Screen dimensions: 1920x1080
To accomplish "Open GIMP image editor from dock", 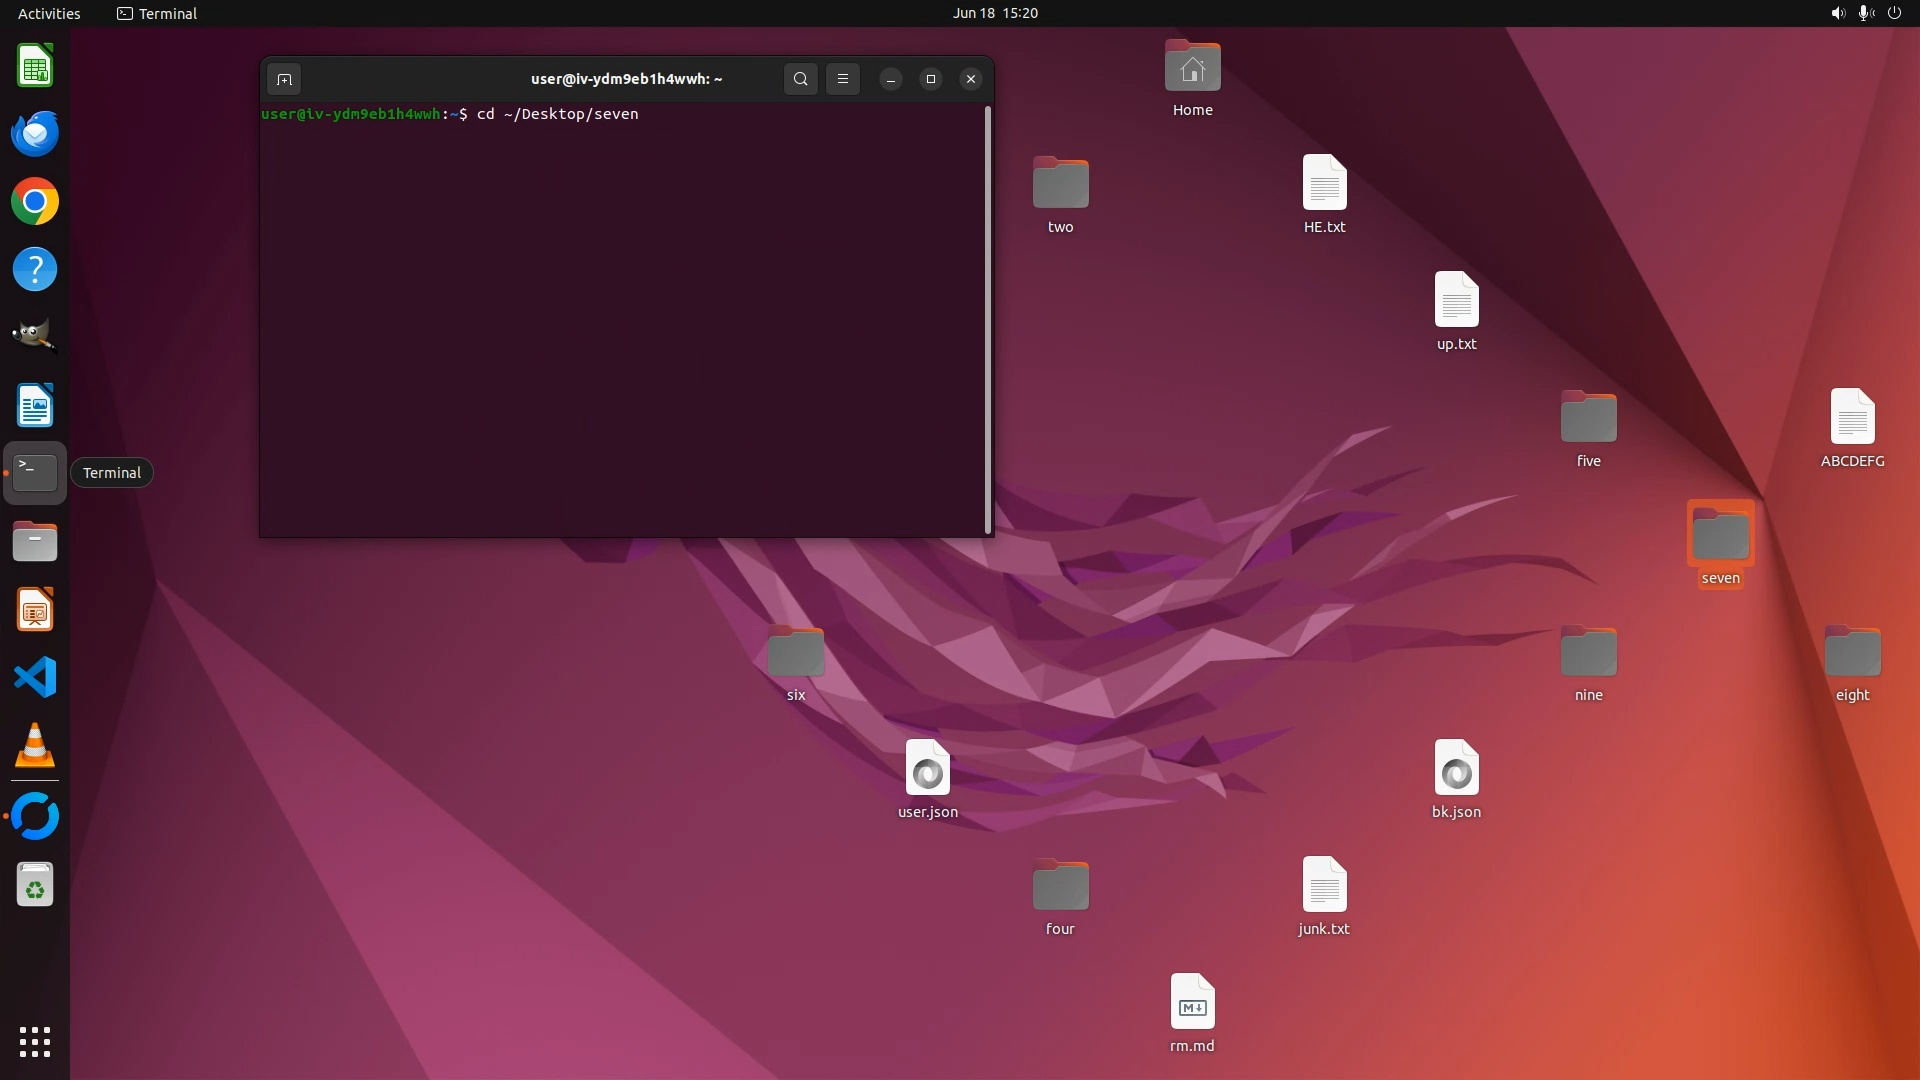I will pyautogui.click(x=35, y=337).
